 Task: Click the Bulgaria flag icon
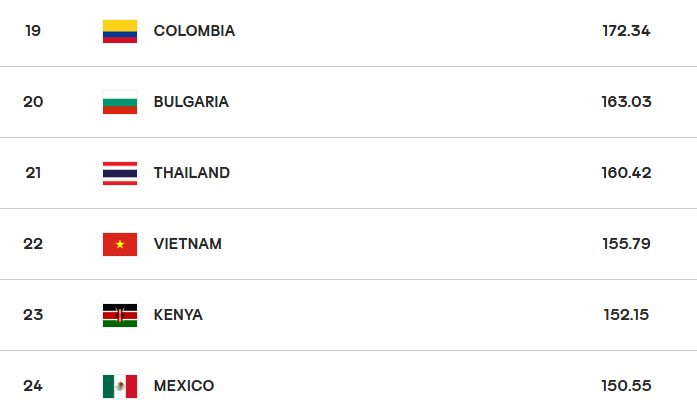point(120,102)
